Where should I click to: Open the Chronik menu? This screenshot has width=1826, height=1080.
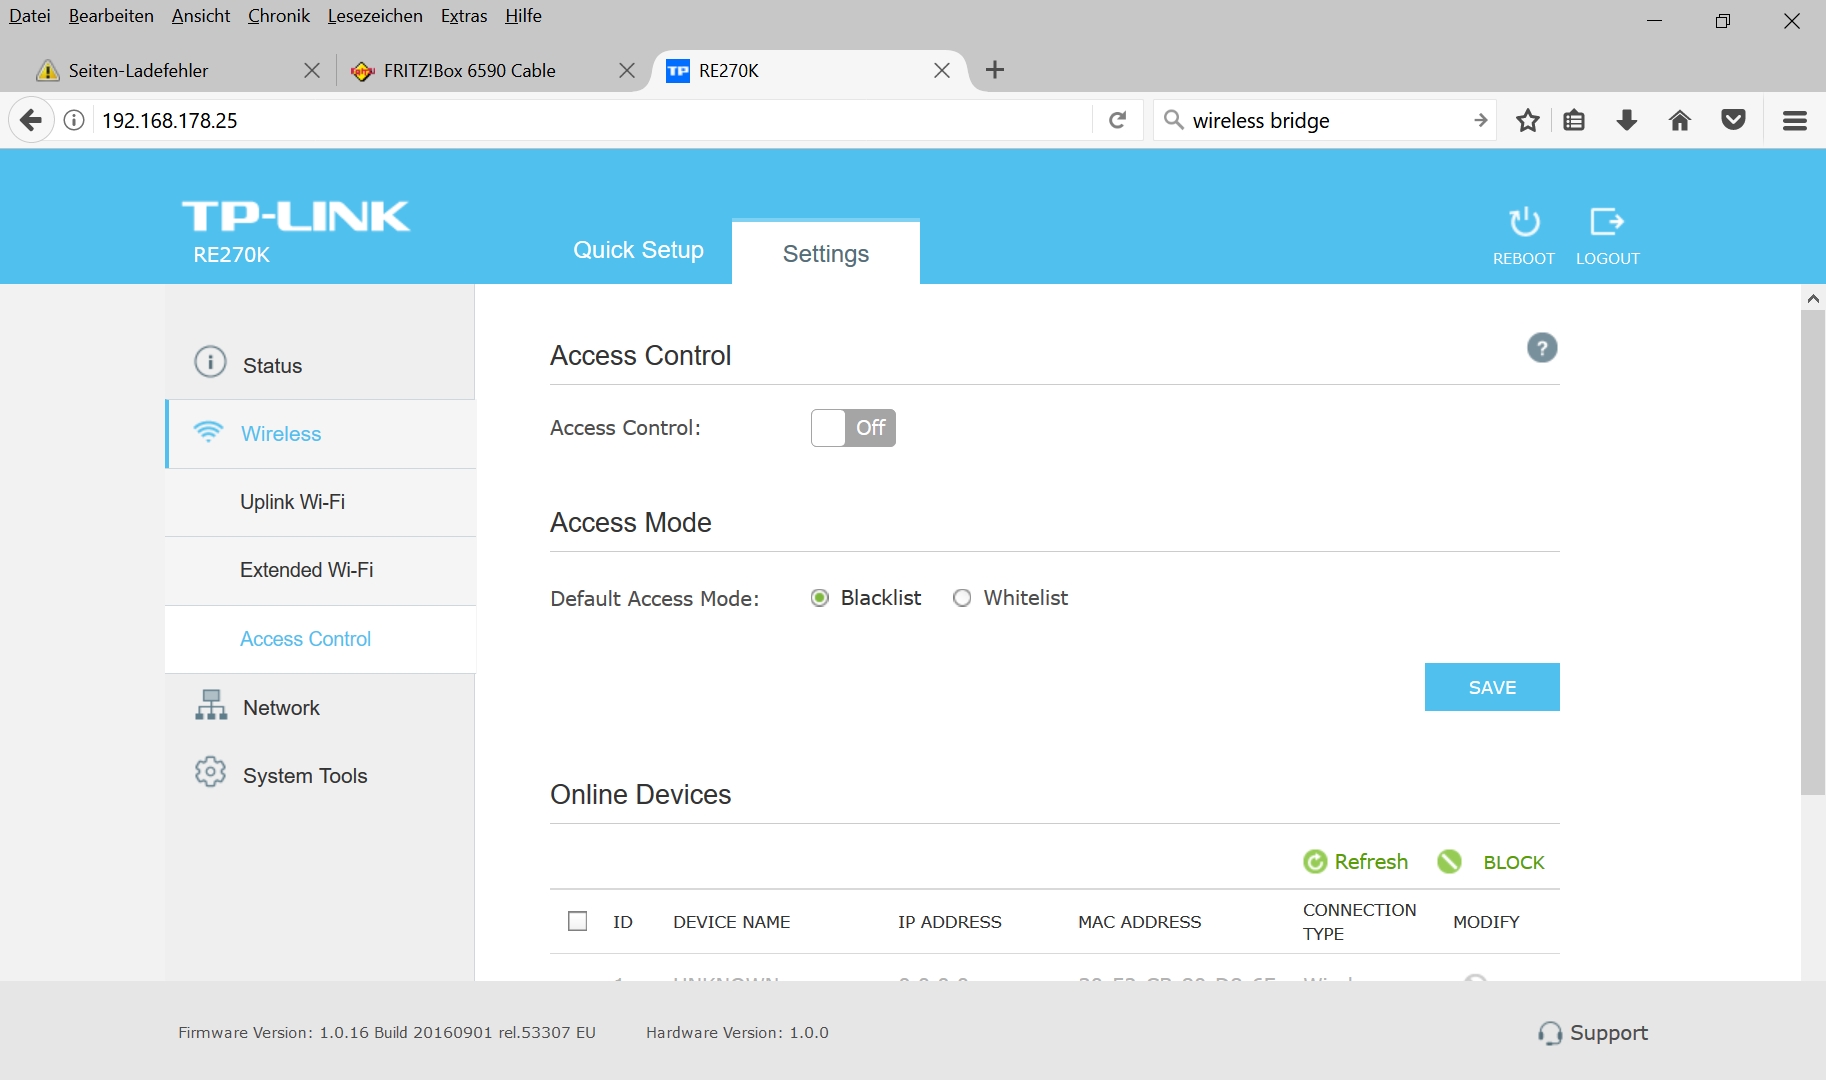(x=279, y=16)
